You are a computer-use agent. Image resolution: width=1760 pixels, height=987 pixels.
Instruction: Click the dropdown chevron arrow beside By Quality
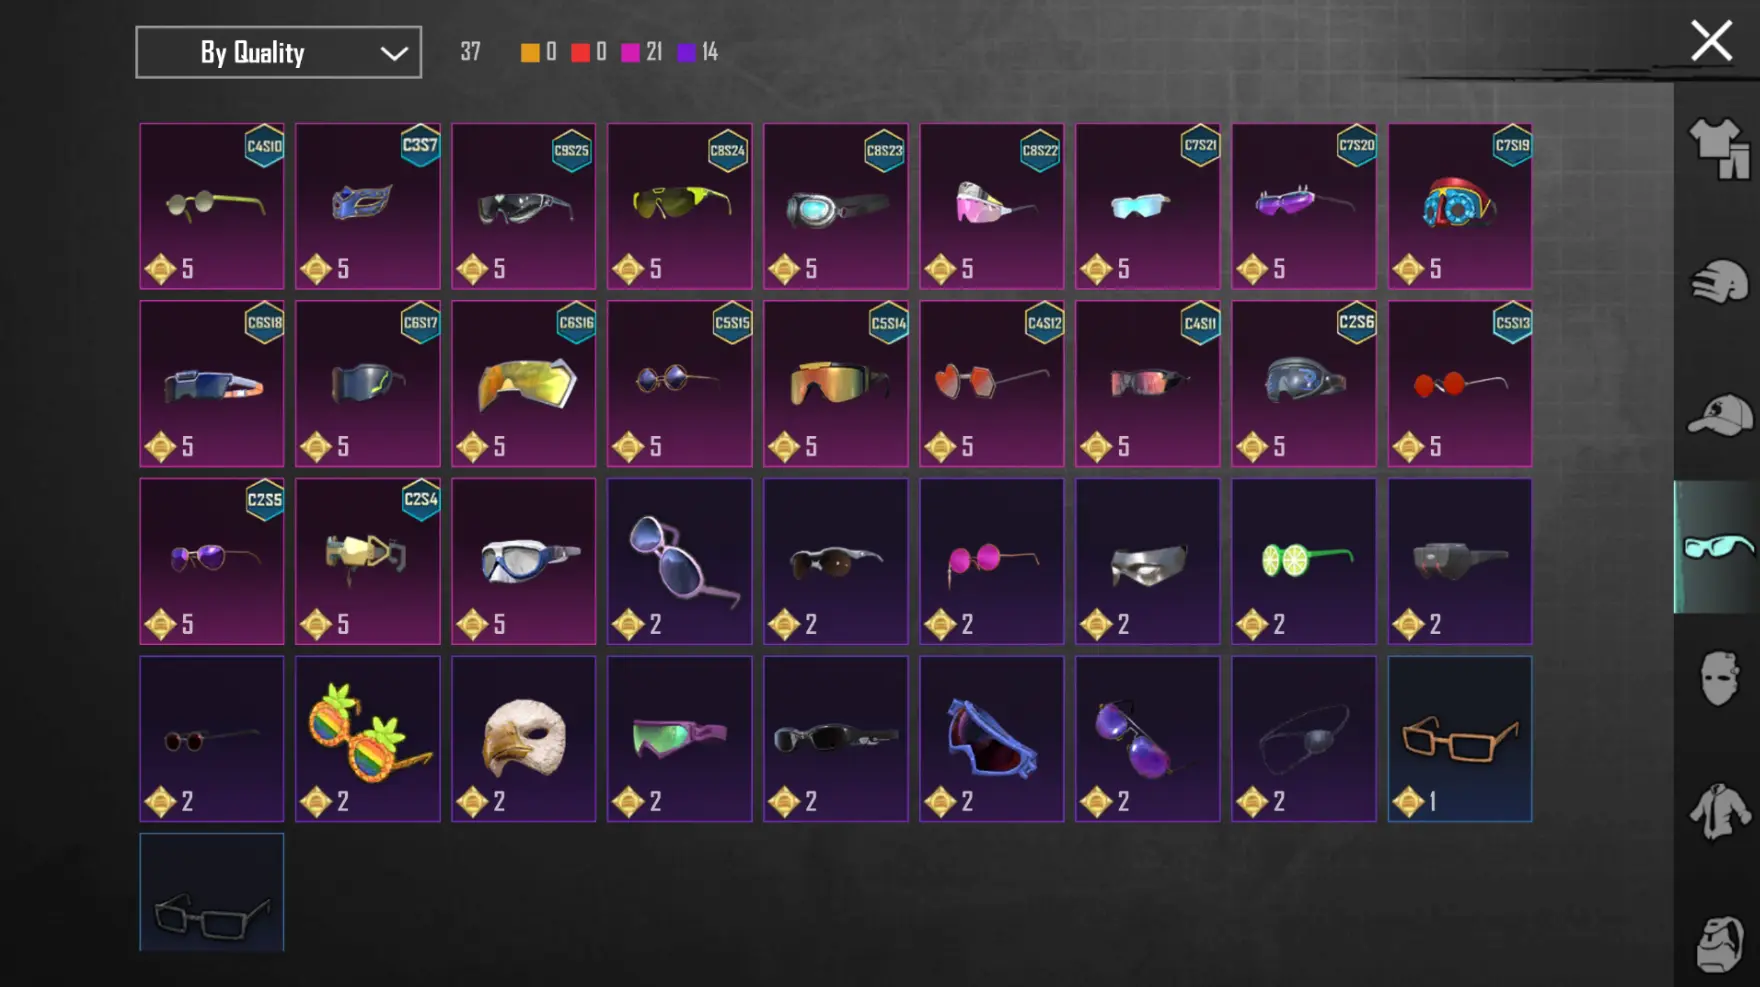coord(394,53)
